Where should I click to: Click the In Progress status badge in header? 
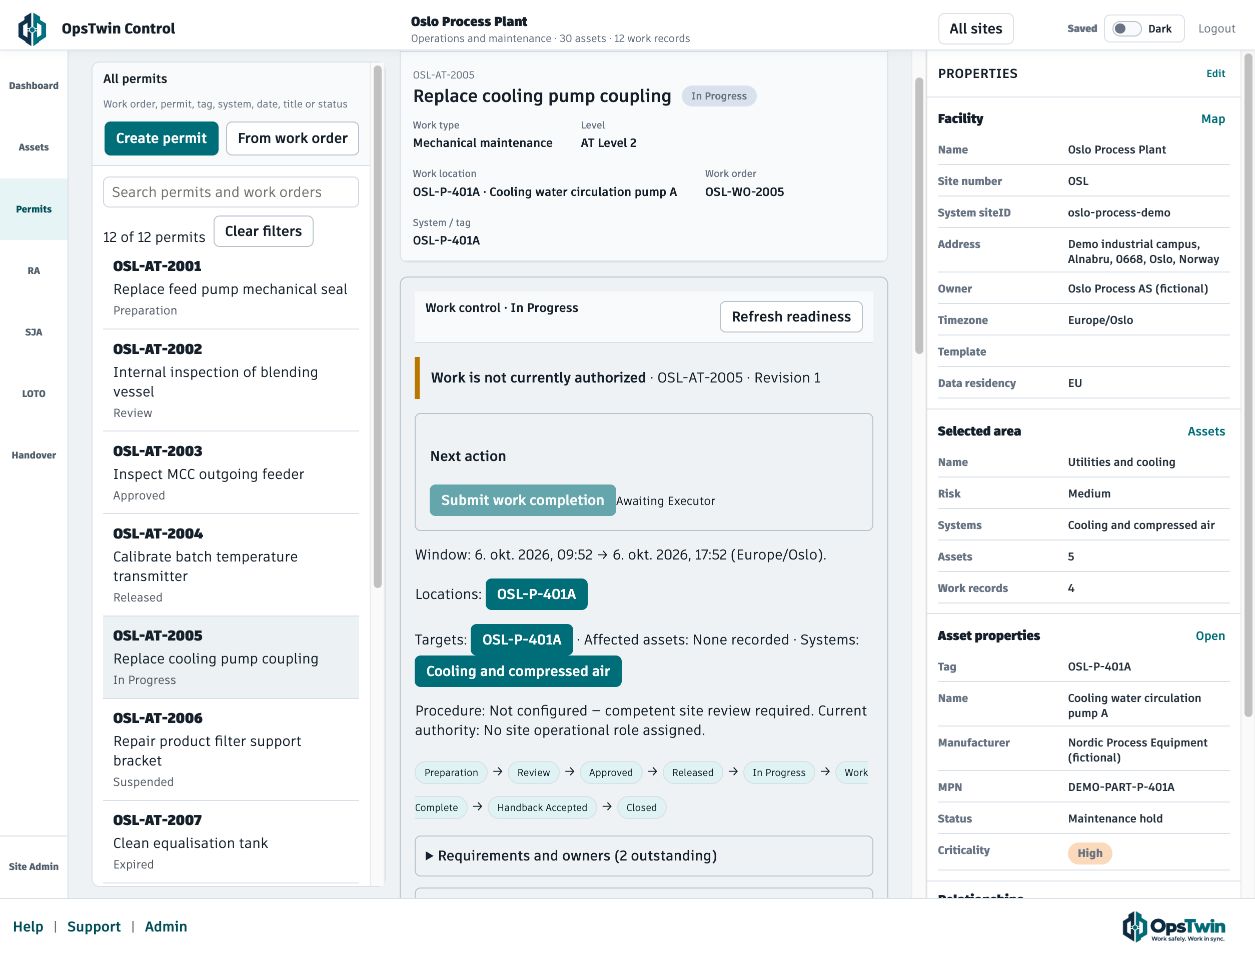719,96
